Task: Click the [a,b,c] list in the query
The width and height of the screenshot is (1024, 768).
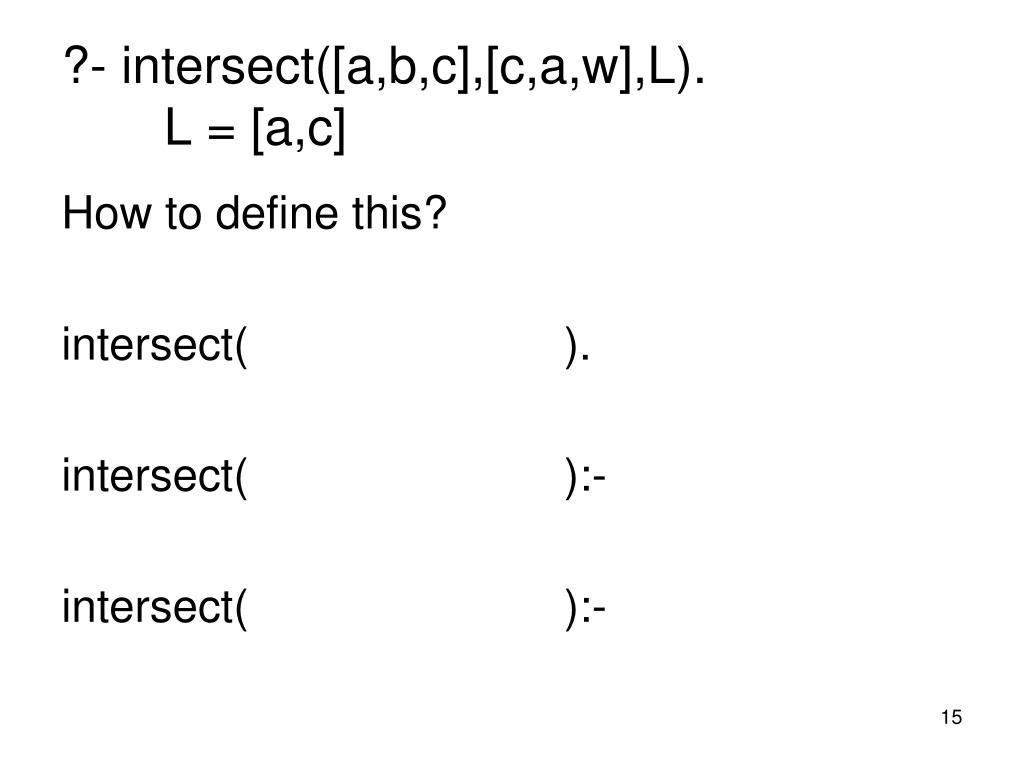Action: [402, 68]
